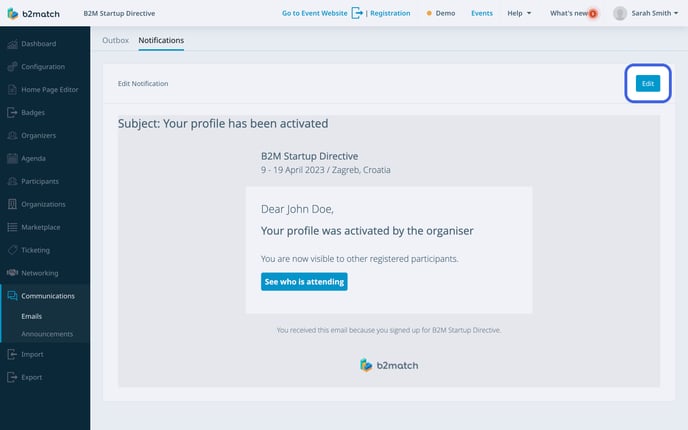Click the Marketplace list icon
Screen dimensions: 688x430
point(12,227)
